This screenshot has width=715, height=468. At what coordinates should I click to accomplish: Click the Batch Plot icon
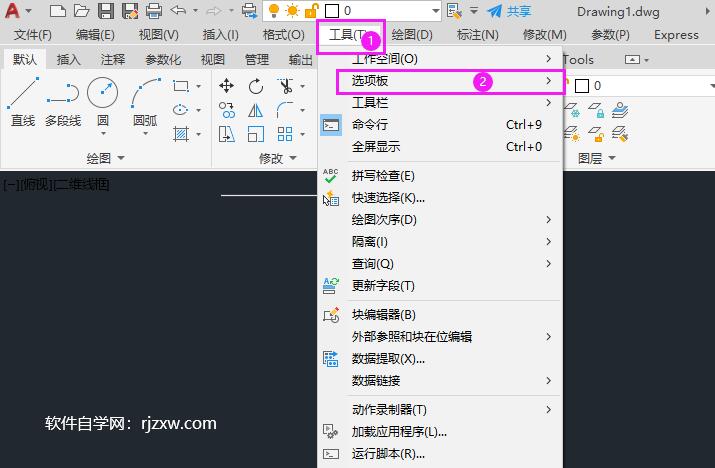(x=249, y=10)
